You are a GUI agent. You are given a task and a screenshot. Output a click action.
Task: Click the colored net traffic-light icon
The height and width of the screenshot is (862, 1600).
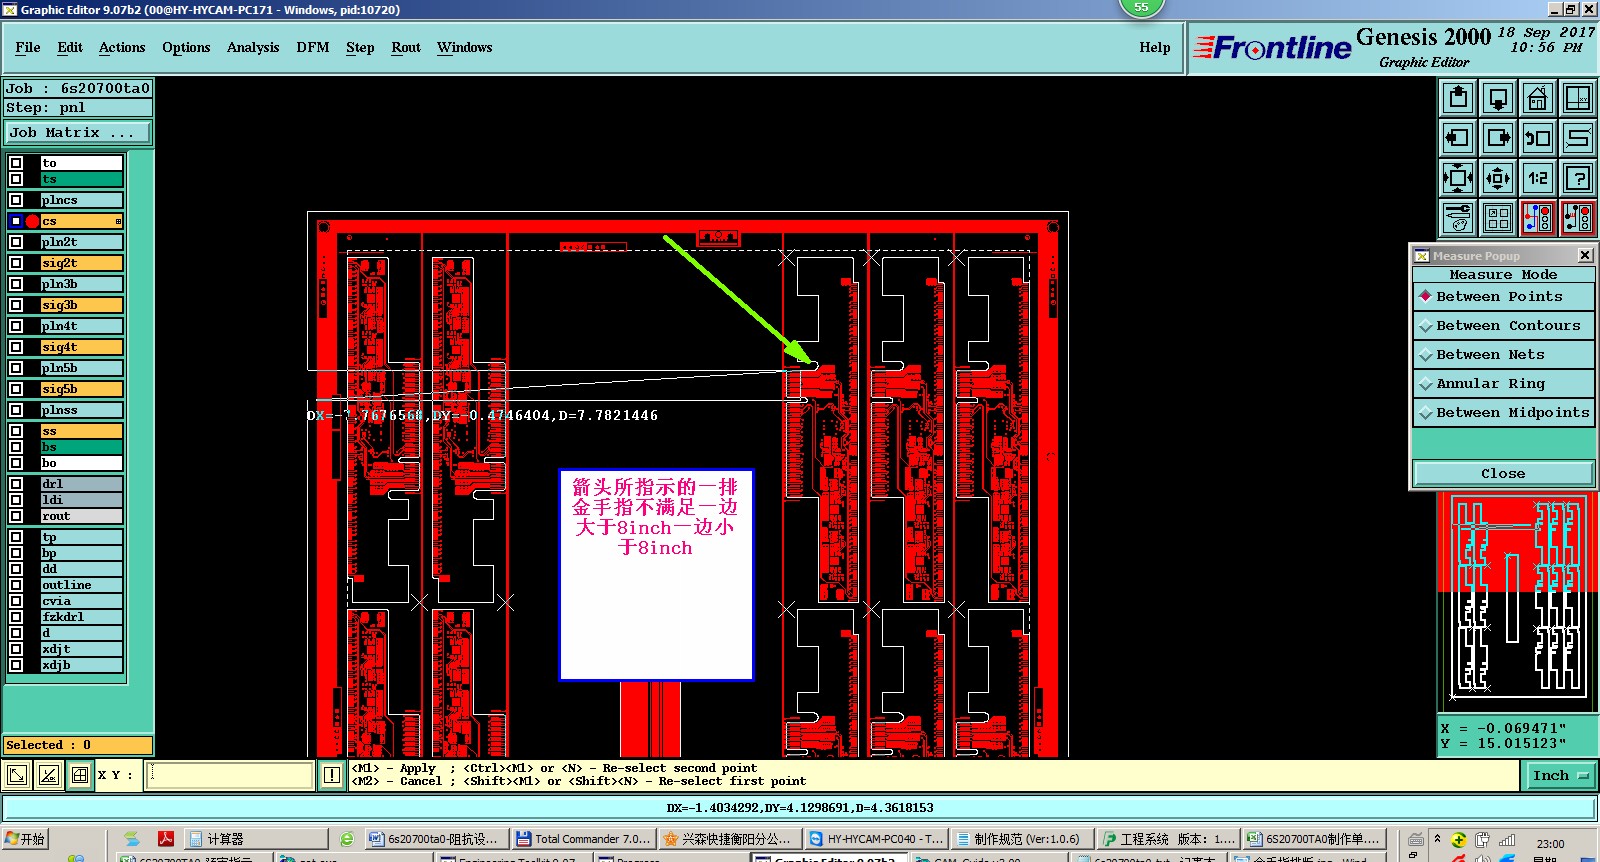(x=1538, y=218)
